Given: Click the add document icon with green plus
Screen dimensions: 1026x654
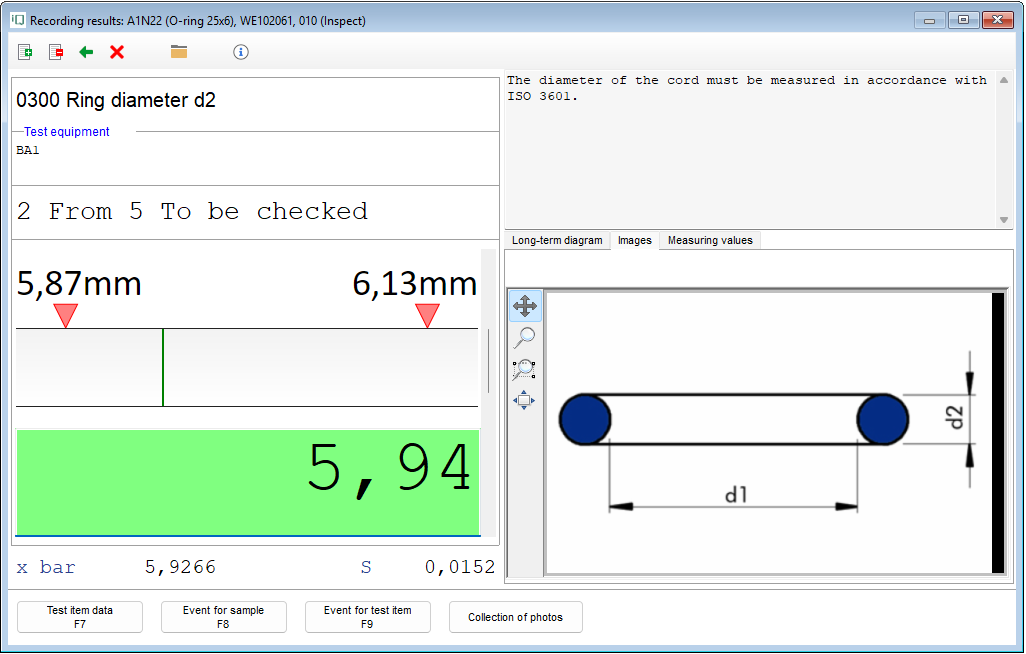Looking at the screenshot, I should (26, 52).
